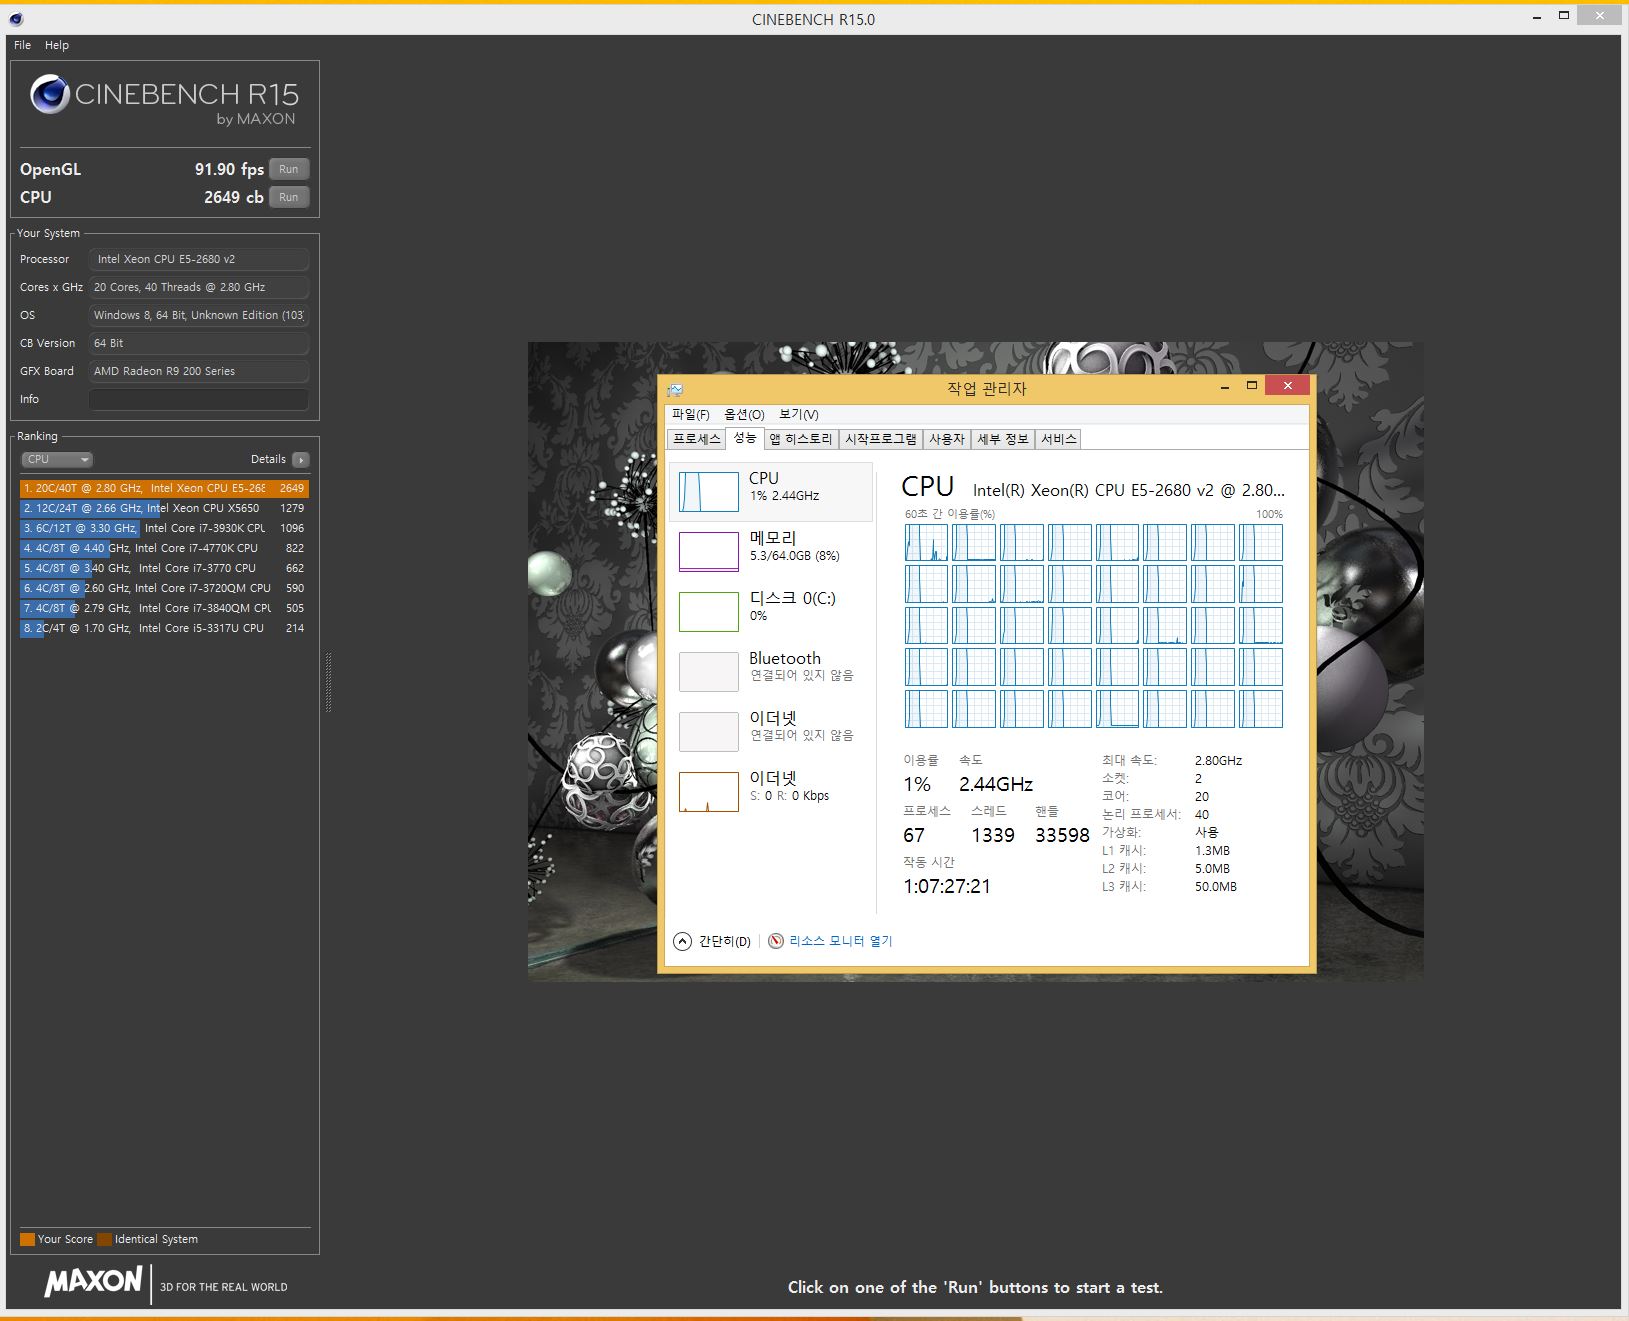Click the Identical System legend swatch
This screenshot has width=1629, height=1321.
click(x=104, y=1239)
